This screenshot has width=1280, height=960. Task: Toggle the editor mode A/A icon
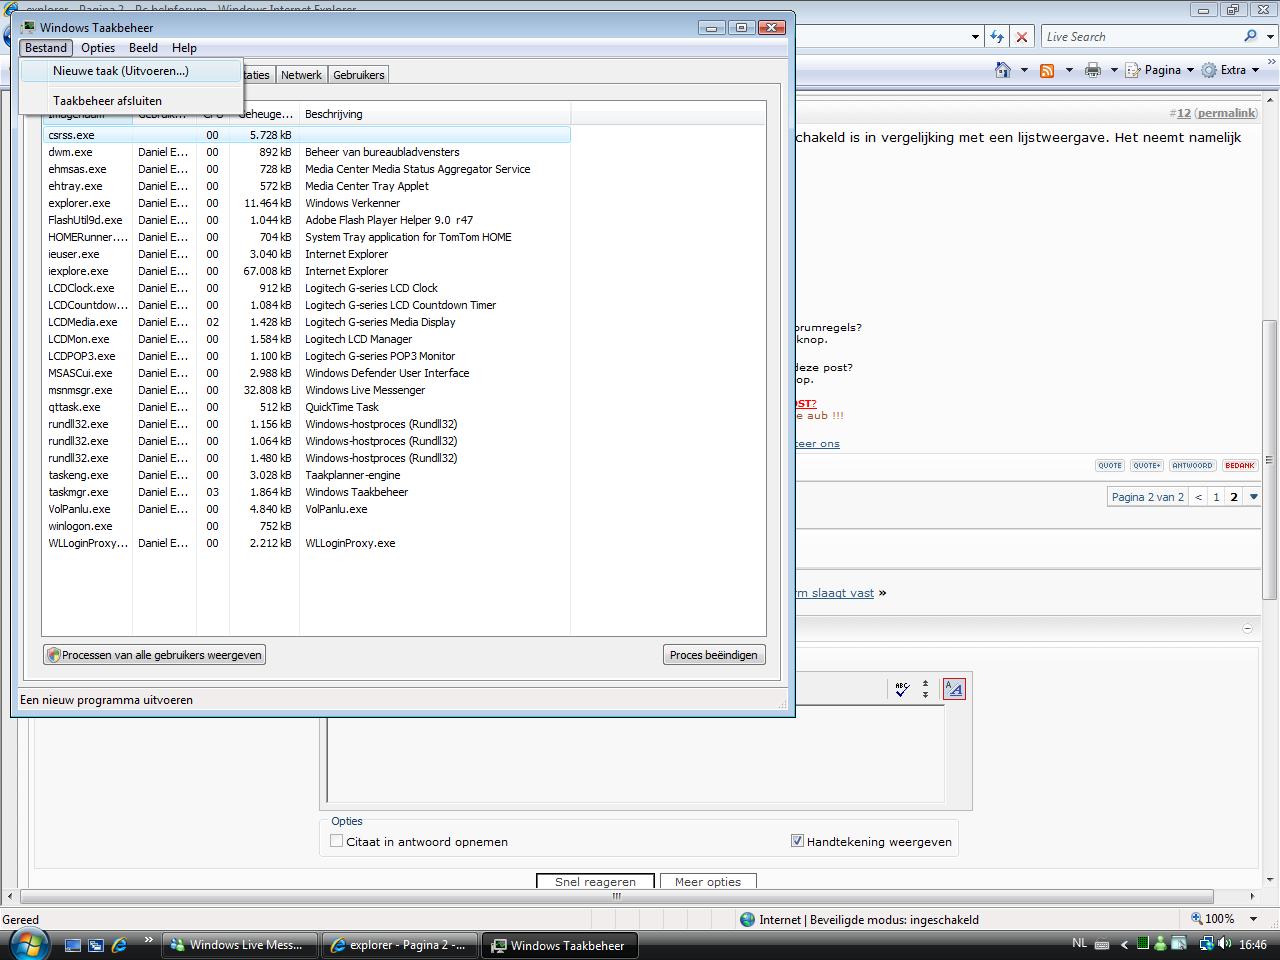954,689
